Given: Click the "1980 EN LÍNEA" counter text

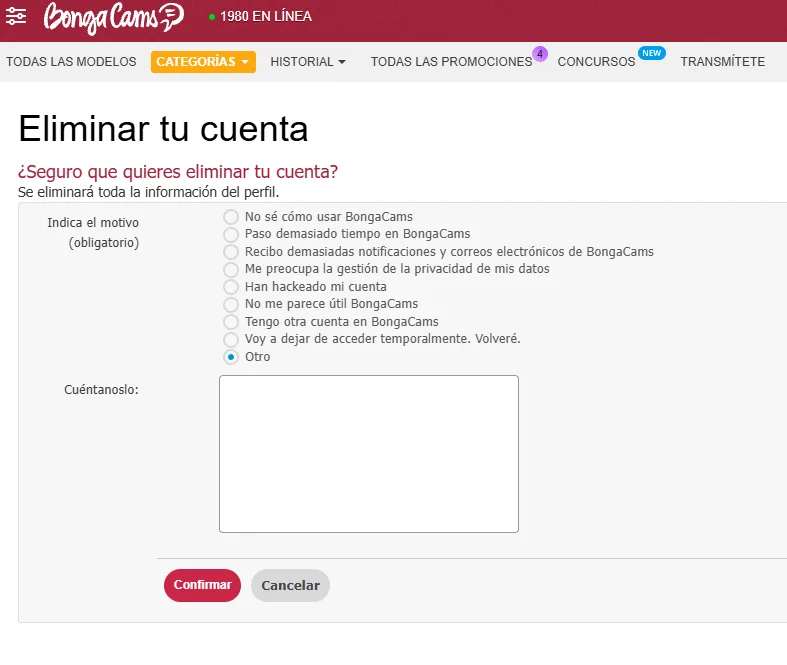Looking at the screenshot, I should (x=266, y=17).
